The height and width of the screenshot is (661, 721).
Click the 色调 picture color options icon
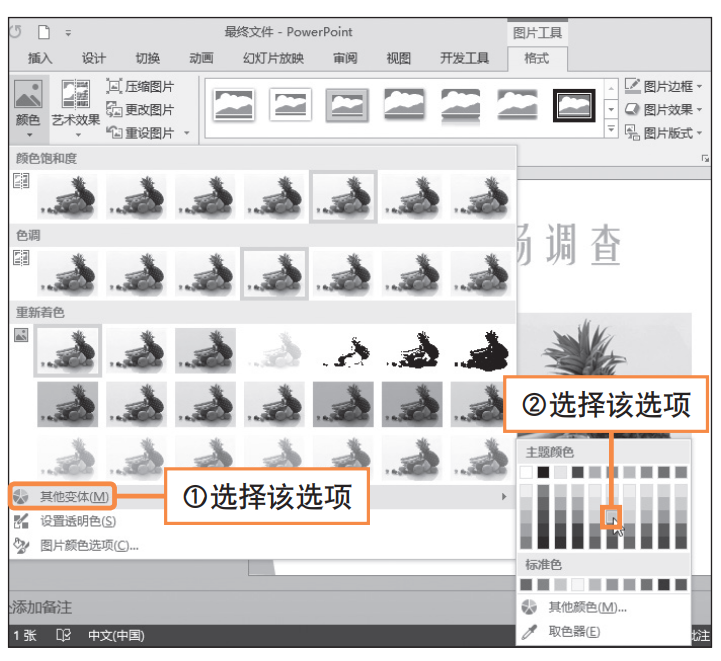tap(21, 257)
